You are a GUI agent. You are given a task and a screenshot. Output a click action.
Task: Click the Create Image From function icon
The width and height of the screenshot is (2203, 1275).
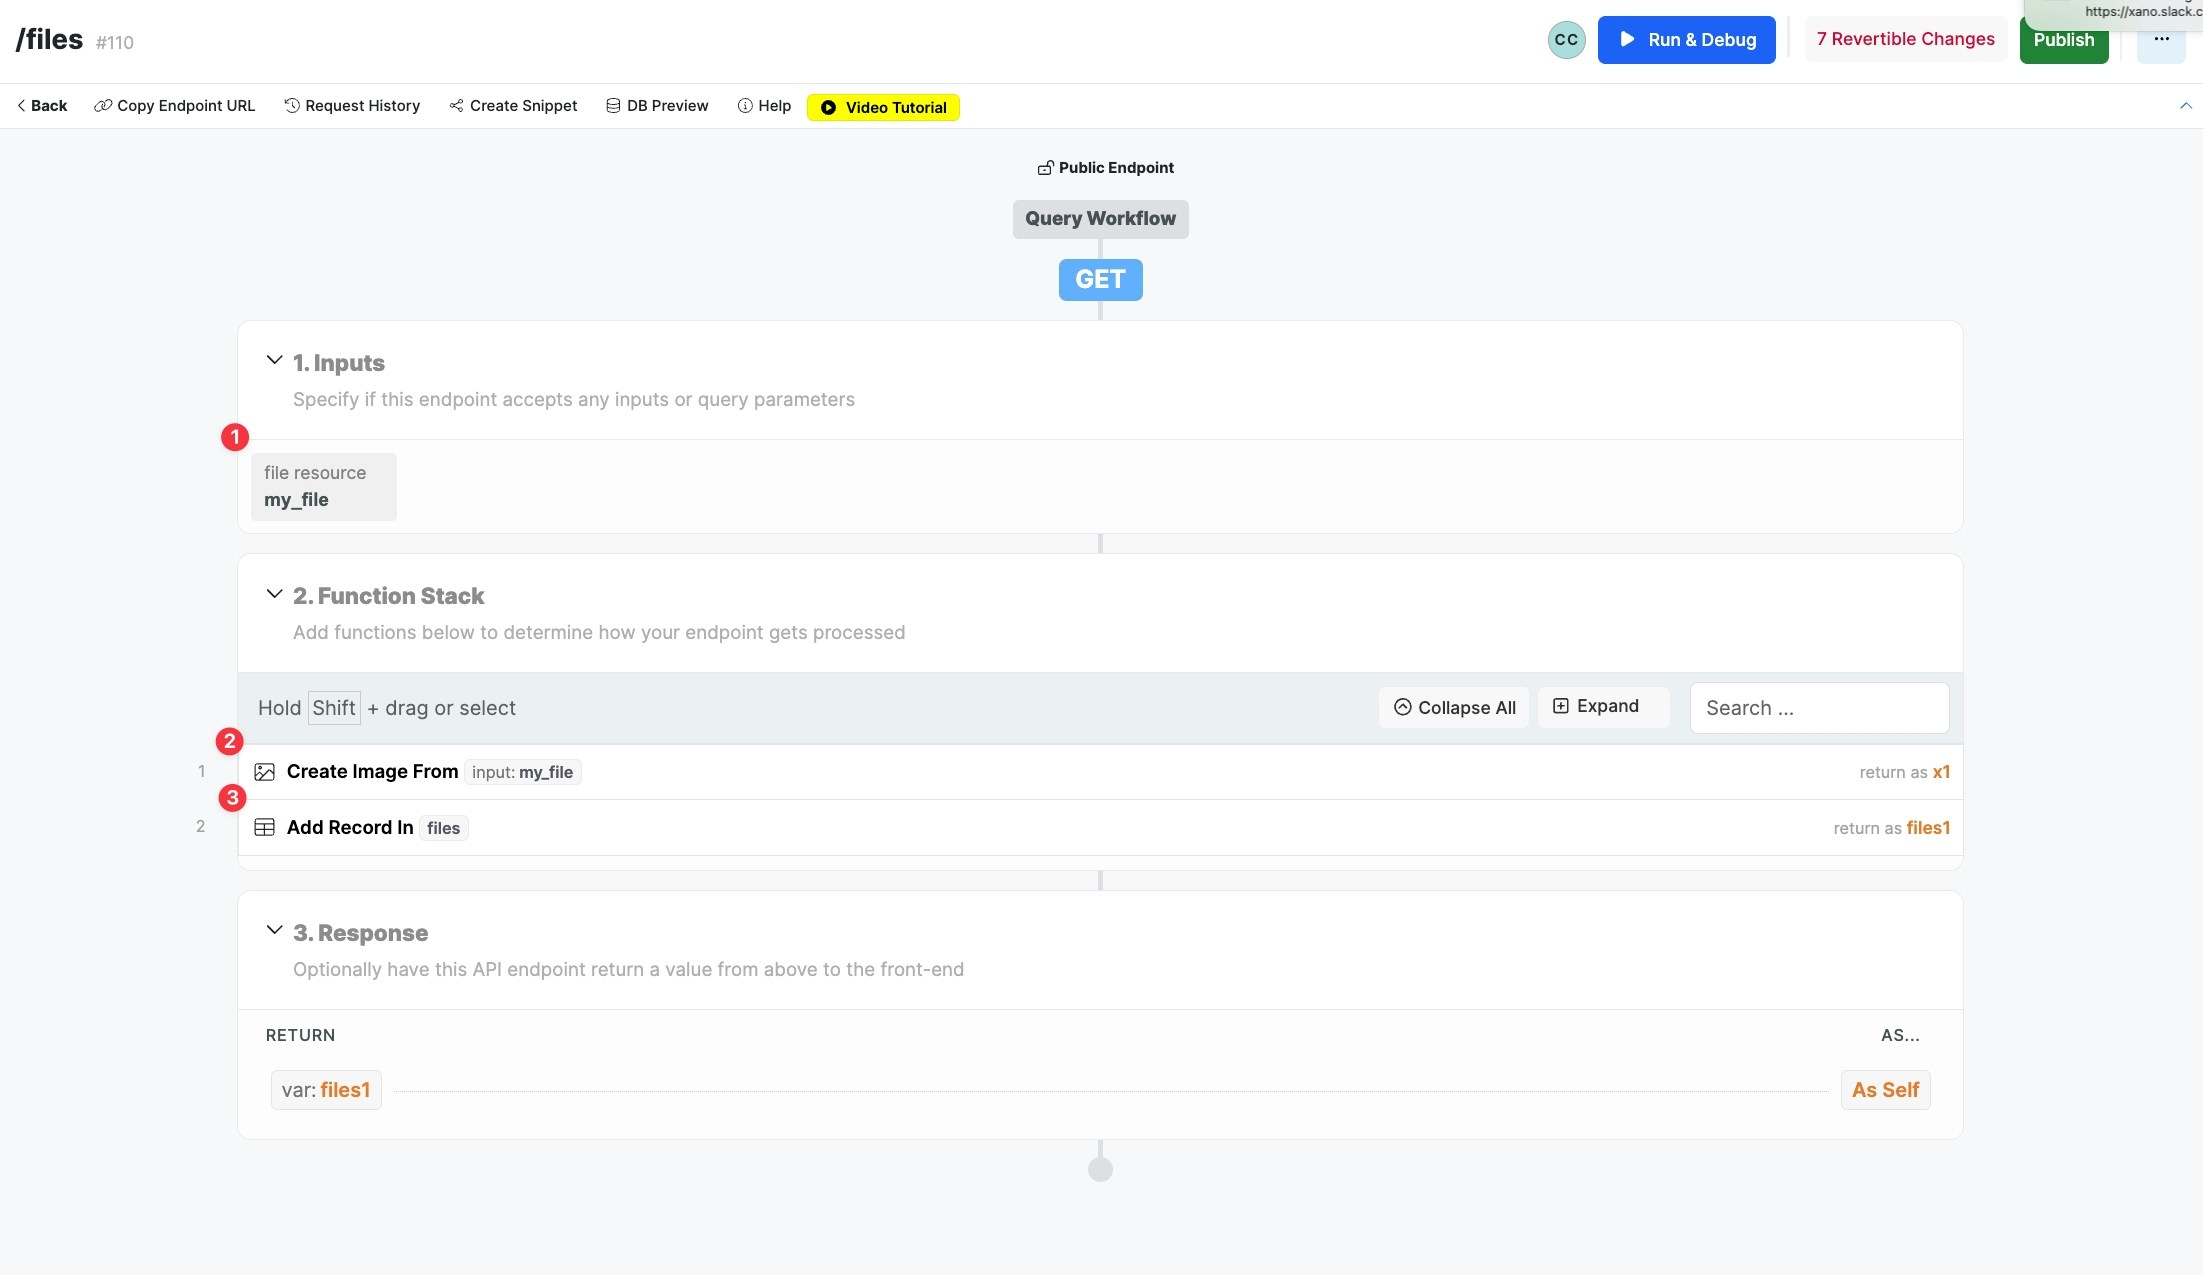[264, 772]
